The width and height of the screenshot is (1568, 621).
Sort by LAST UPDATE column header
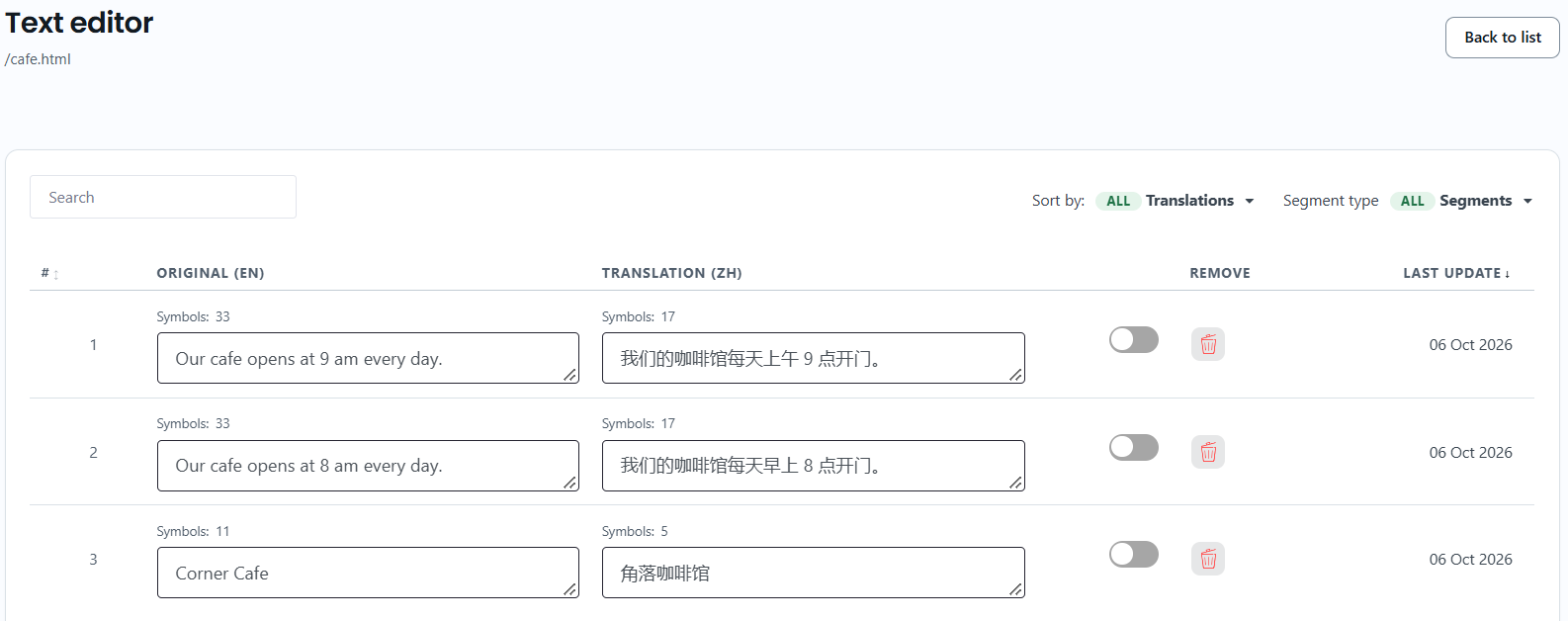[x=1456, y=273]
